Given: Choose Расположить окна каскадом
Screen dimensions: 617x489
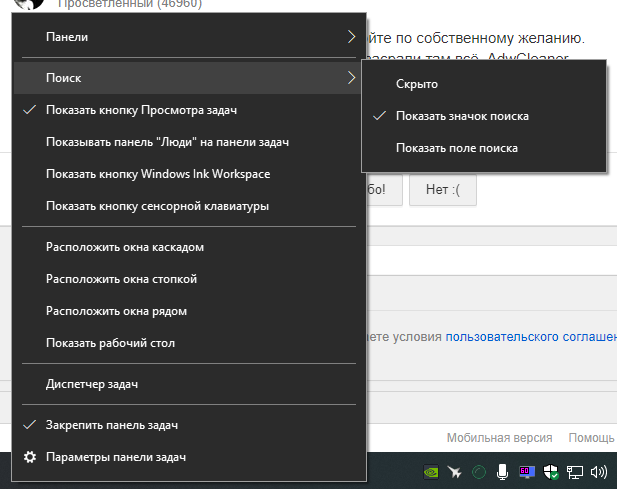Looking at the screenshot, I should point(189,247).
